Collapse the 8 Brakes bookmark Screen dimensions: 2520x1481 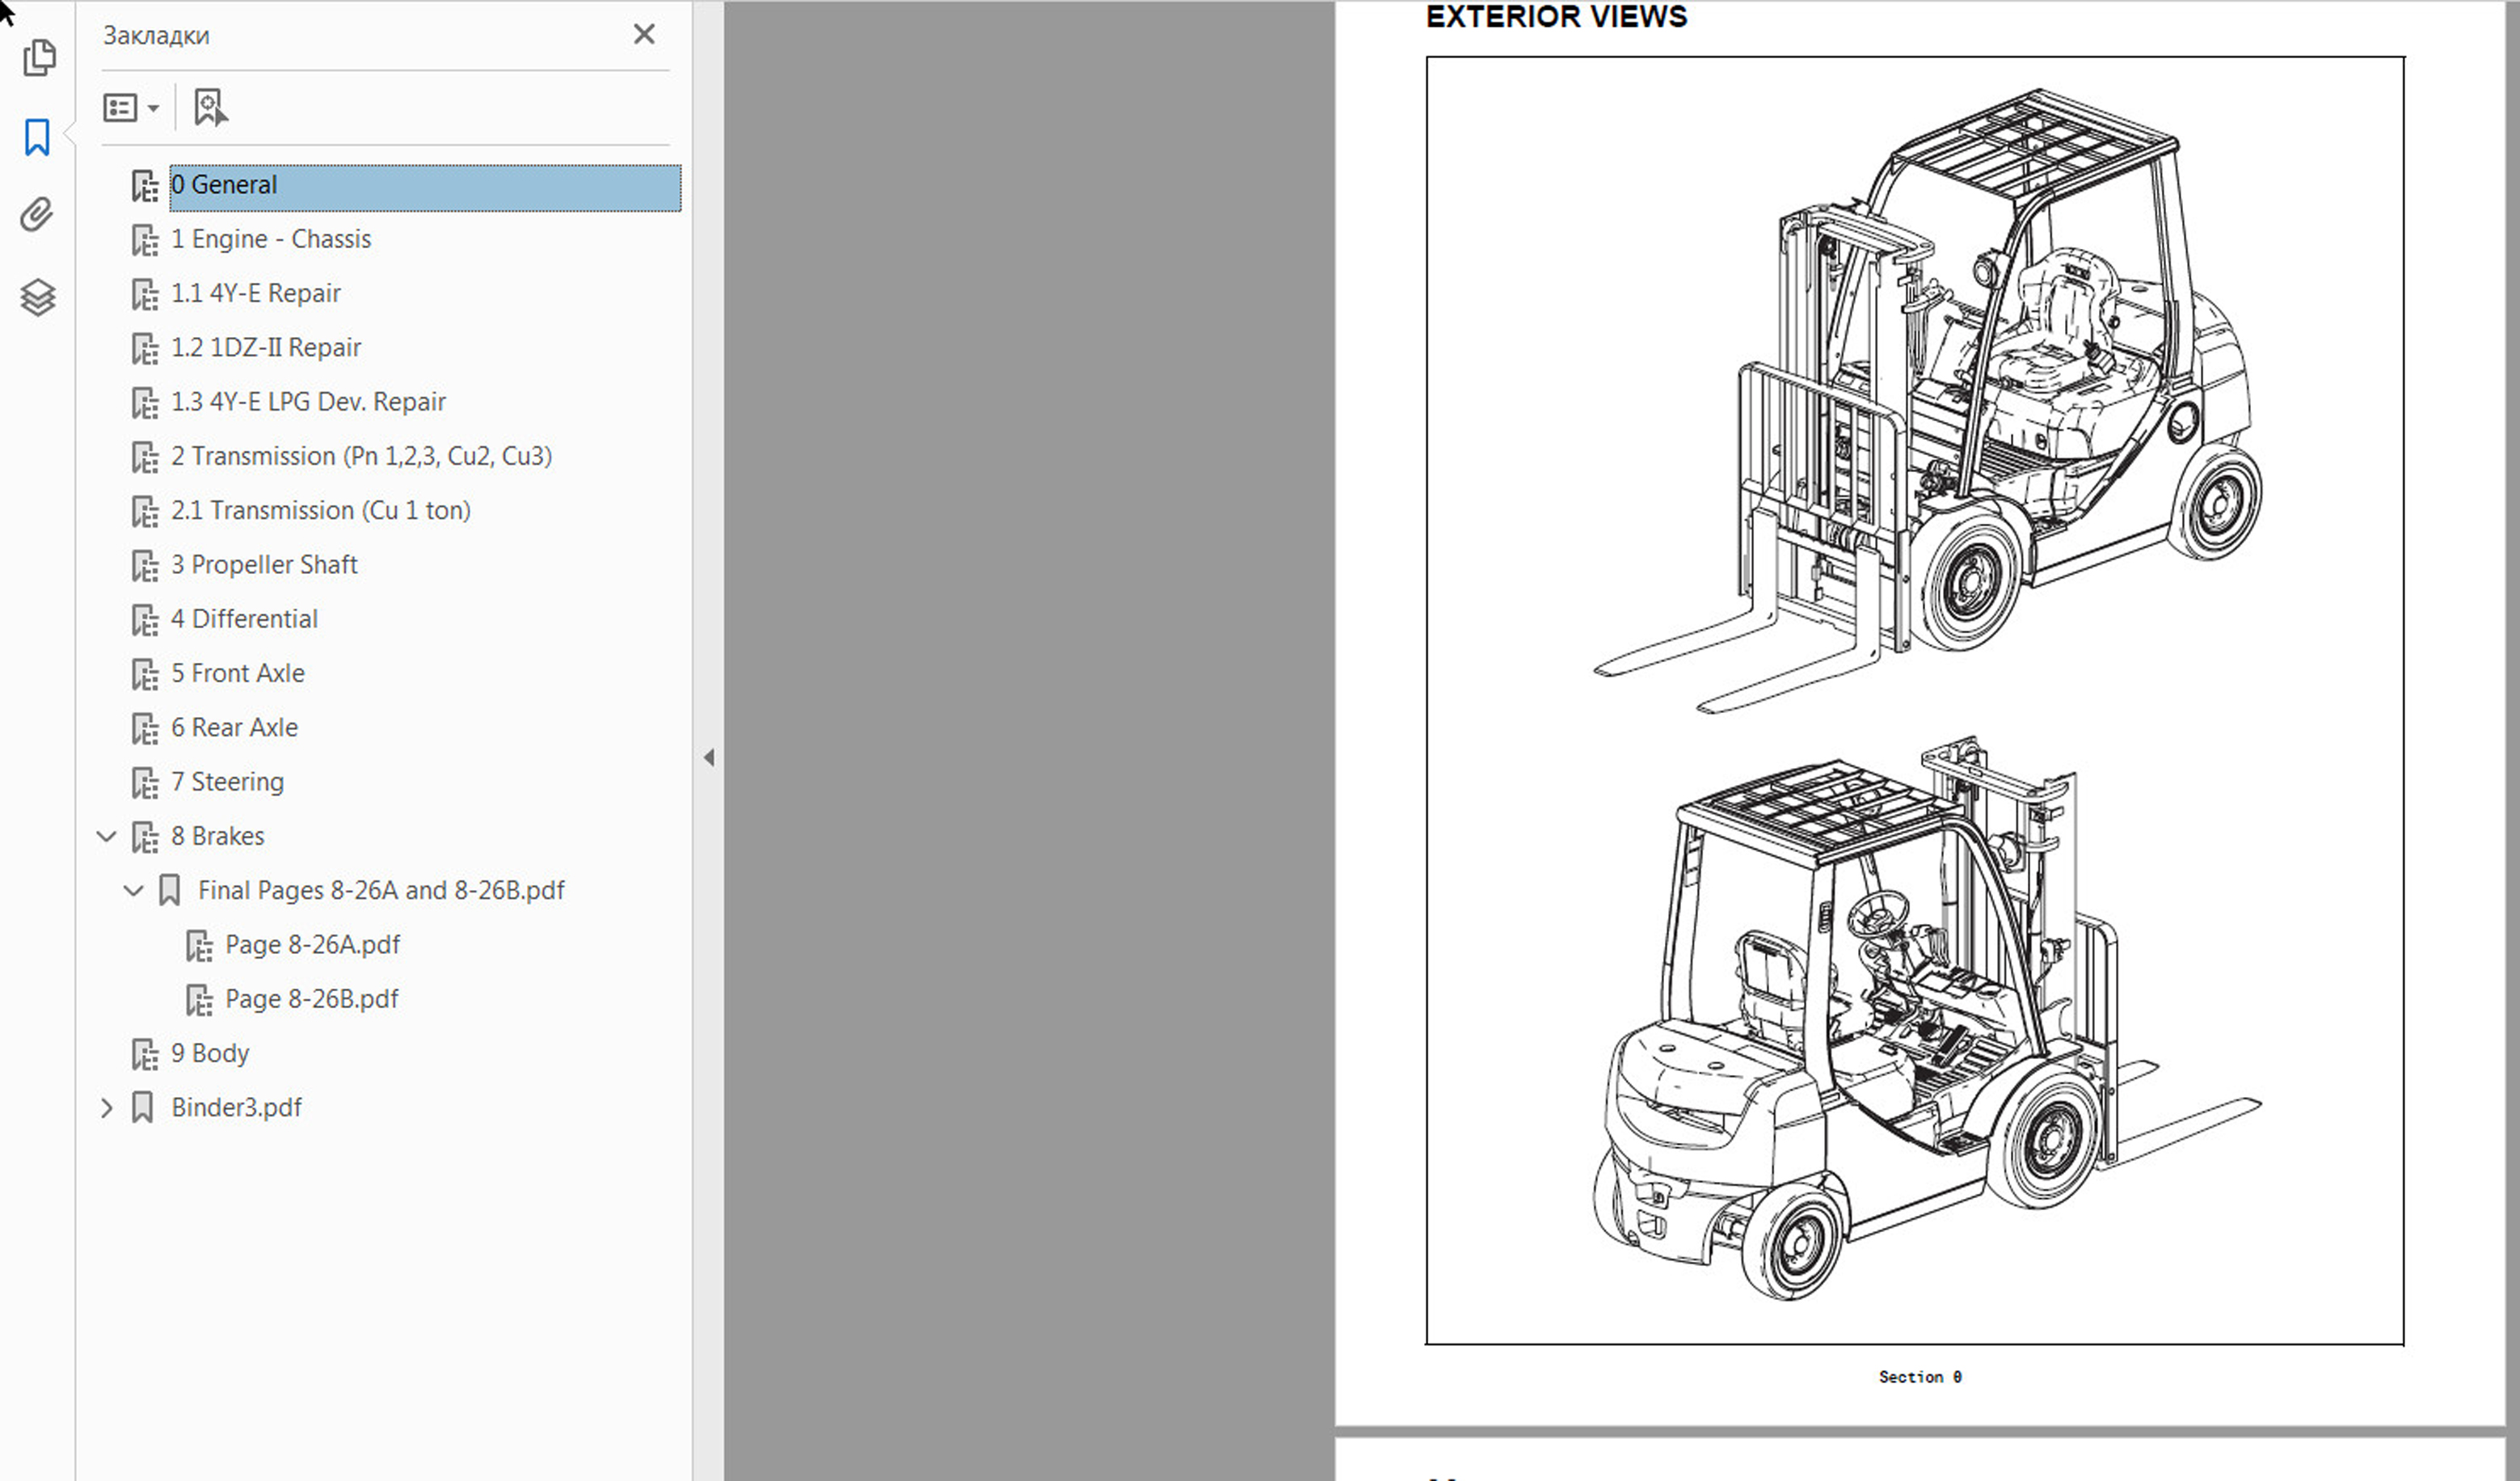[x=106, y=836]
